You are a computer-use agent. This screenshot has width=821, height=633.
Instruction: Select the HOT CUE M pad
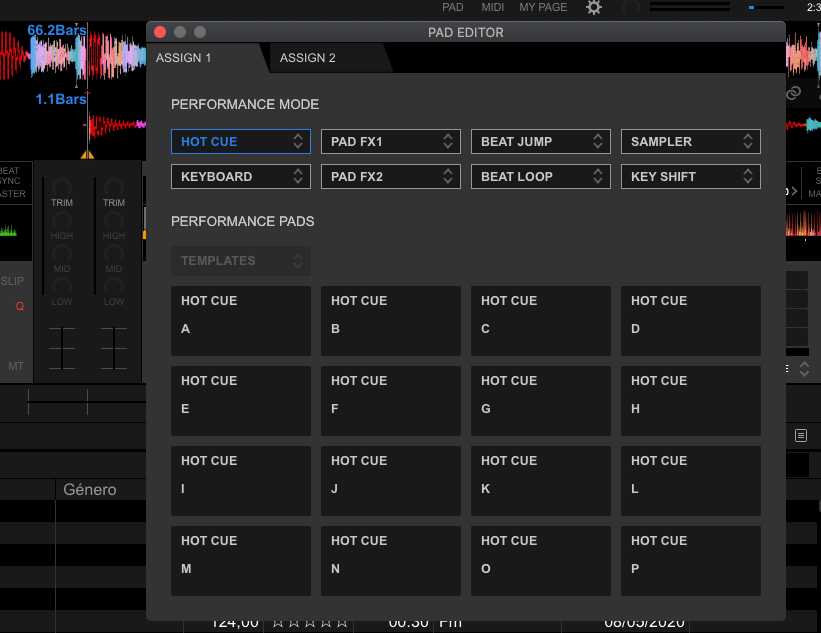[x=241, y=561]
